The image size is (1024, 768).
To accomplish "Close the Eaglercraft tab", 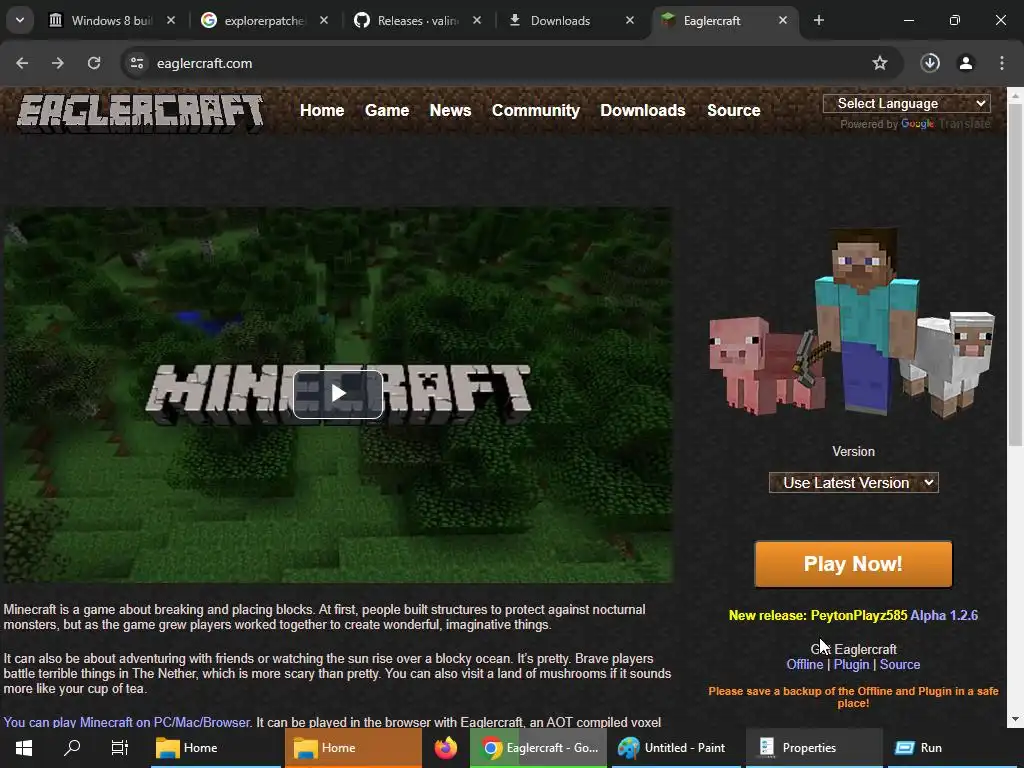I will (782, 20).
